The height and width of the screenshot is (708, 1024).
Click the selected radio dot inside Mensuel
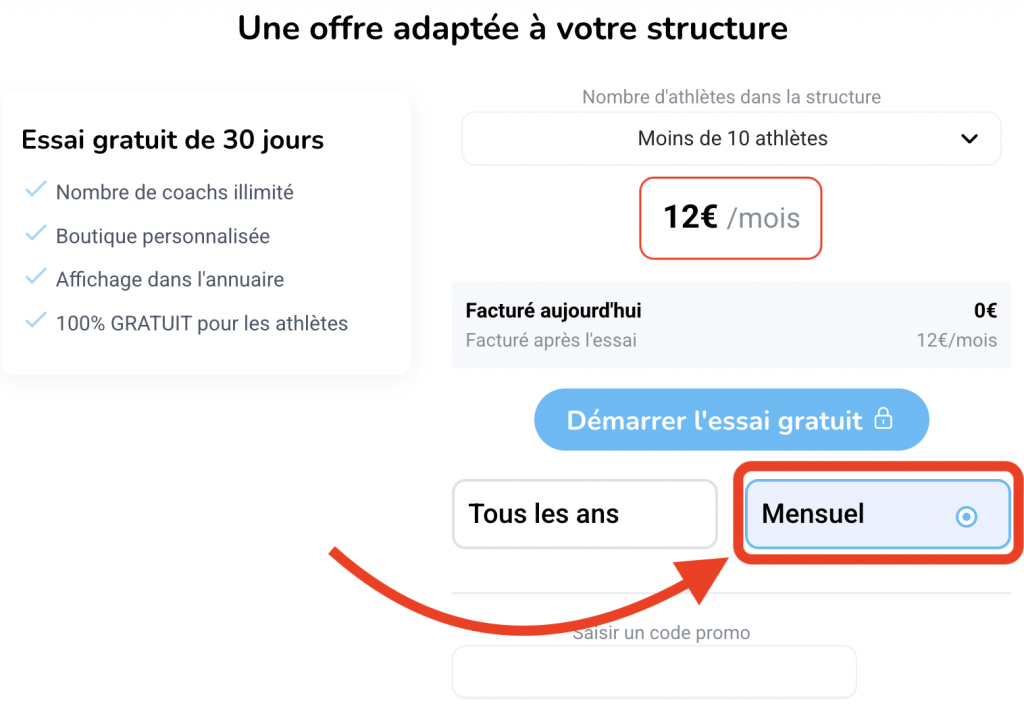point(966,517)
